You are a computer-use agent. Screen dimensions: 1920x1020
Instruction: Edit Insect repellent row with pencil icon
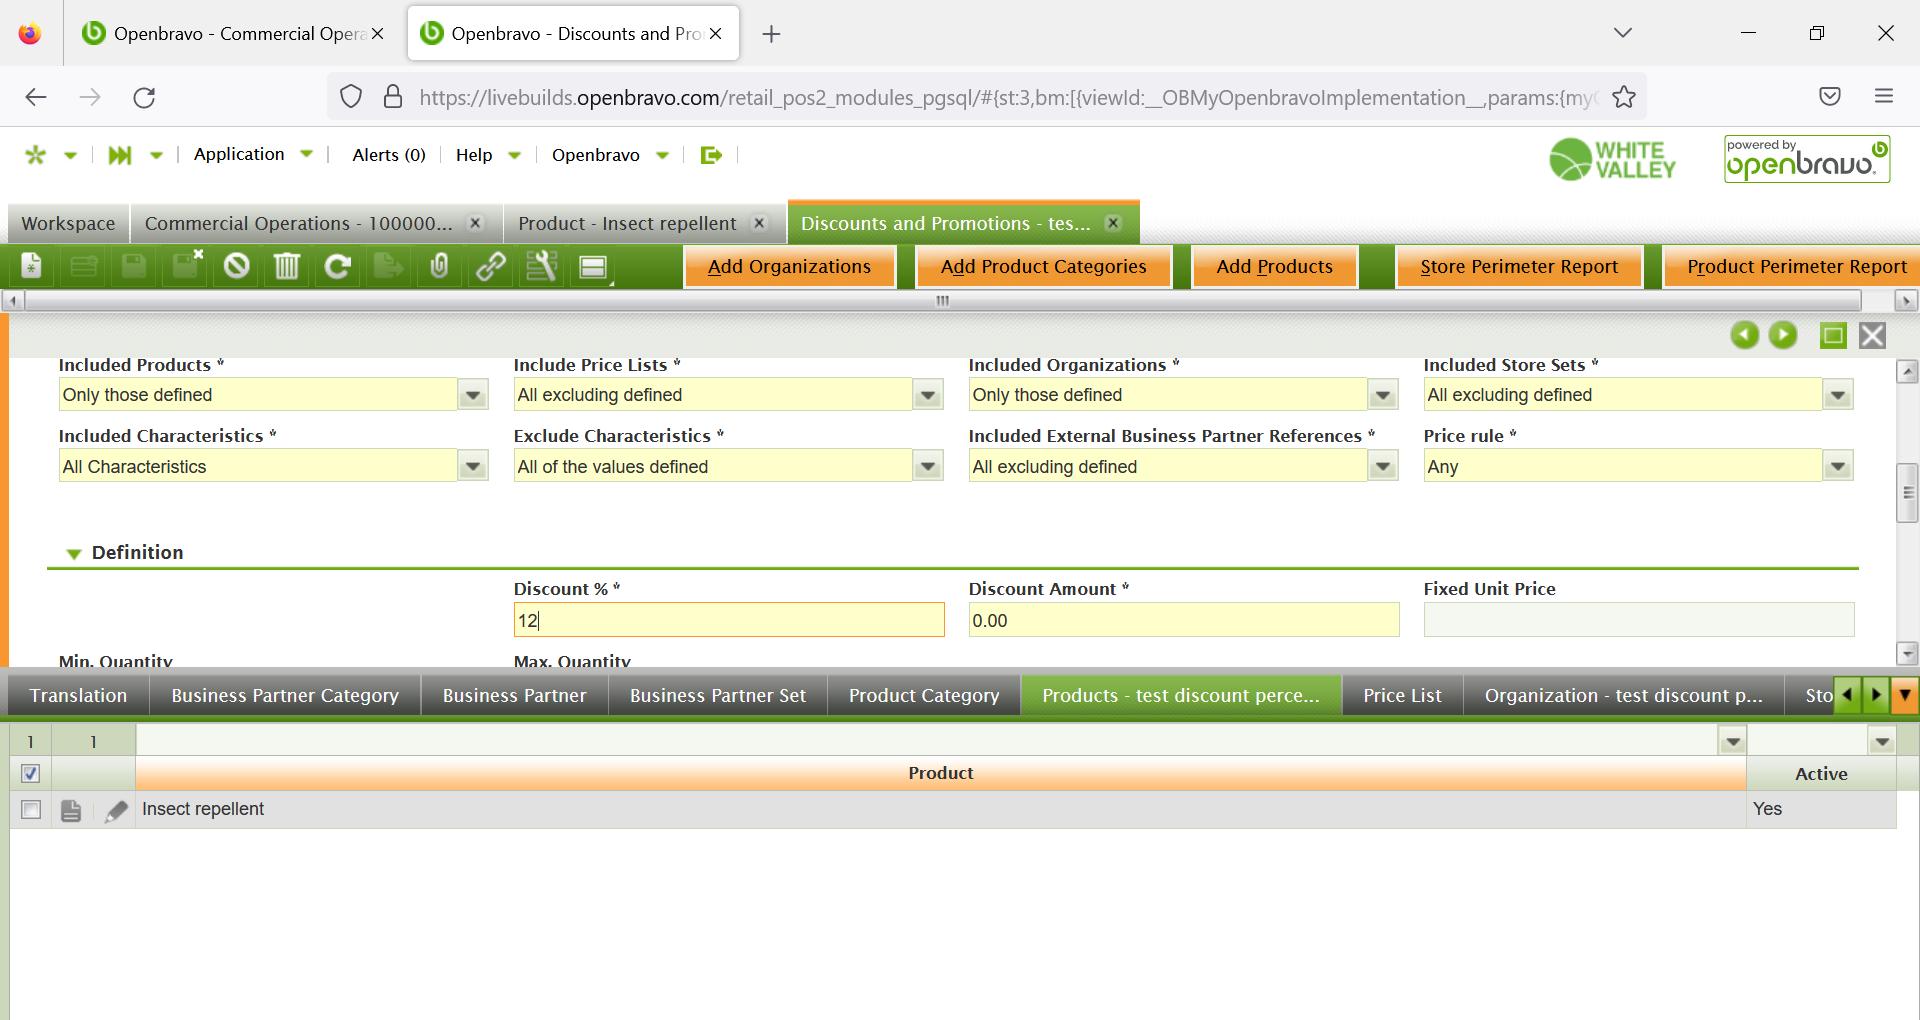pyautogui.click(x=117, y=810)
